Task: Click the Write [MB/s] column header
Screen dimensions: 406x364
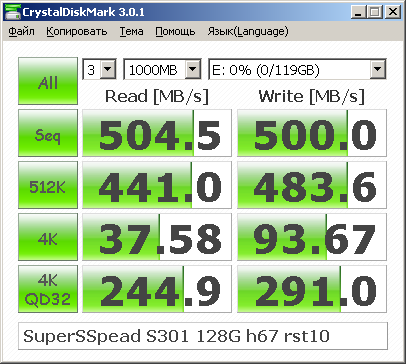Action: point(312,96)
